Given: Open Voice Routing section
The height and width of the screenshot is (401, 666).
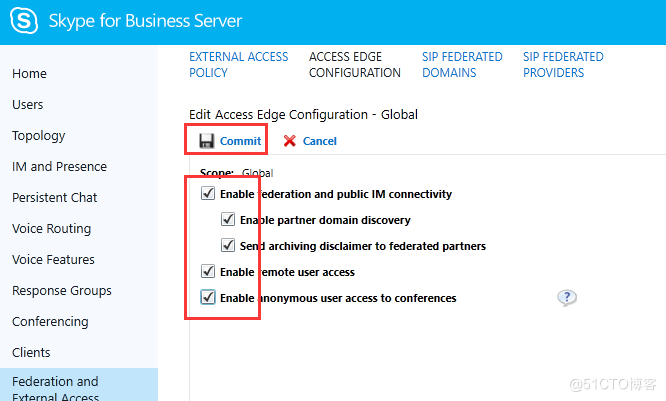Looking at the screenshot, I should tap(51, 229).
